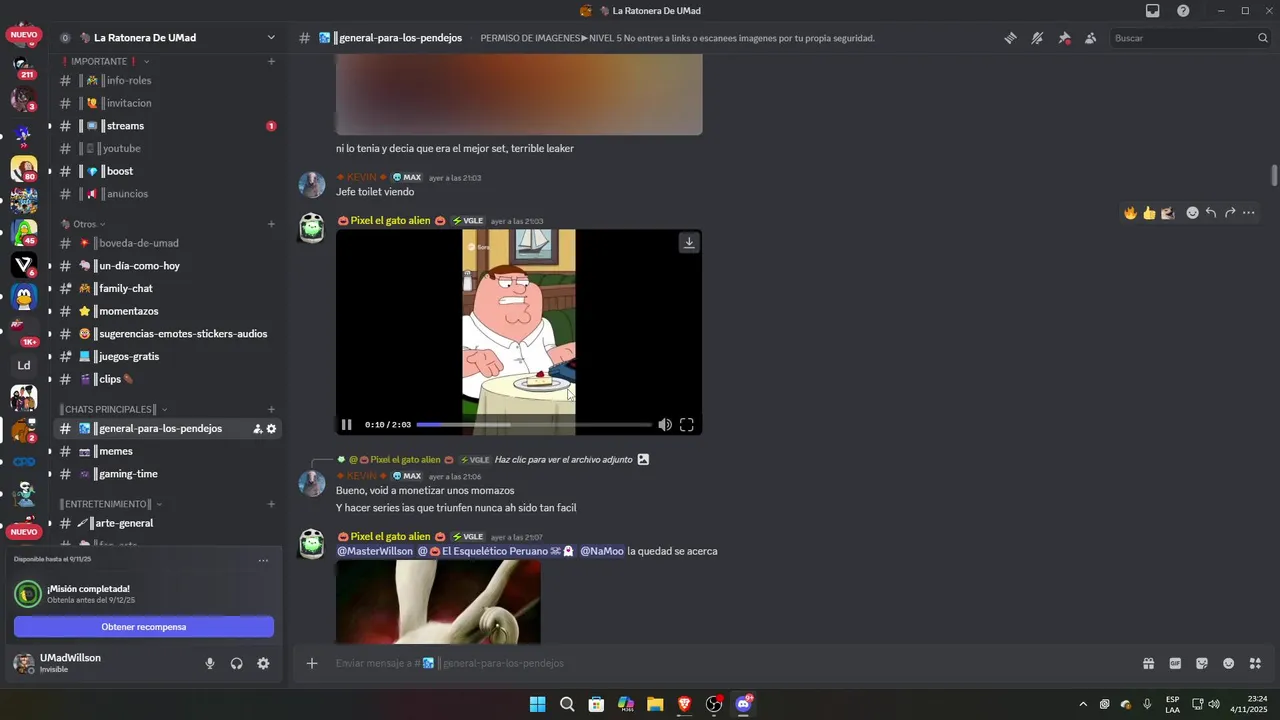Viewport: 1280px width, 720px height.
Task: Reply to the message with the left arrow
Action: (1211, 213)
